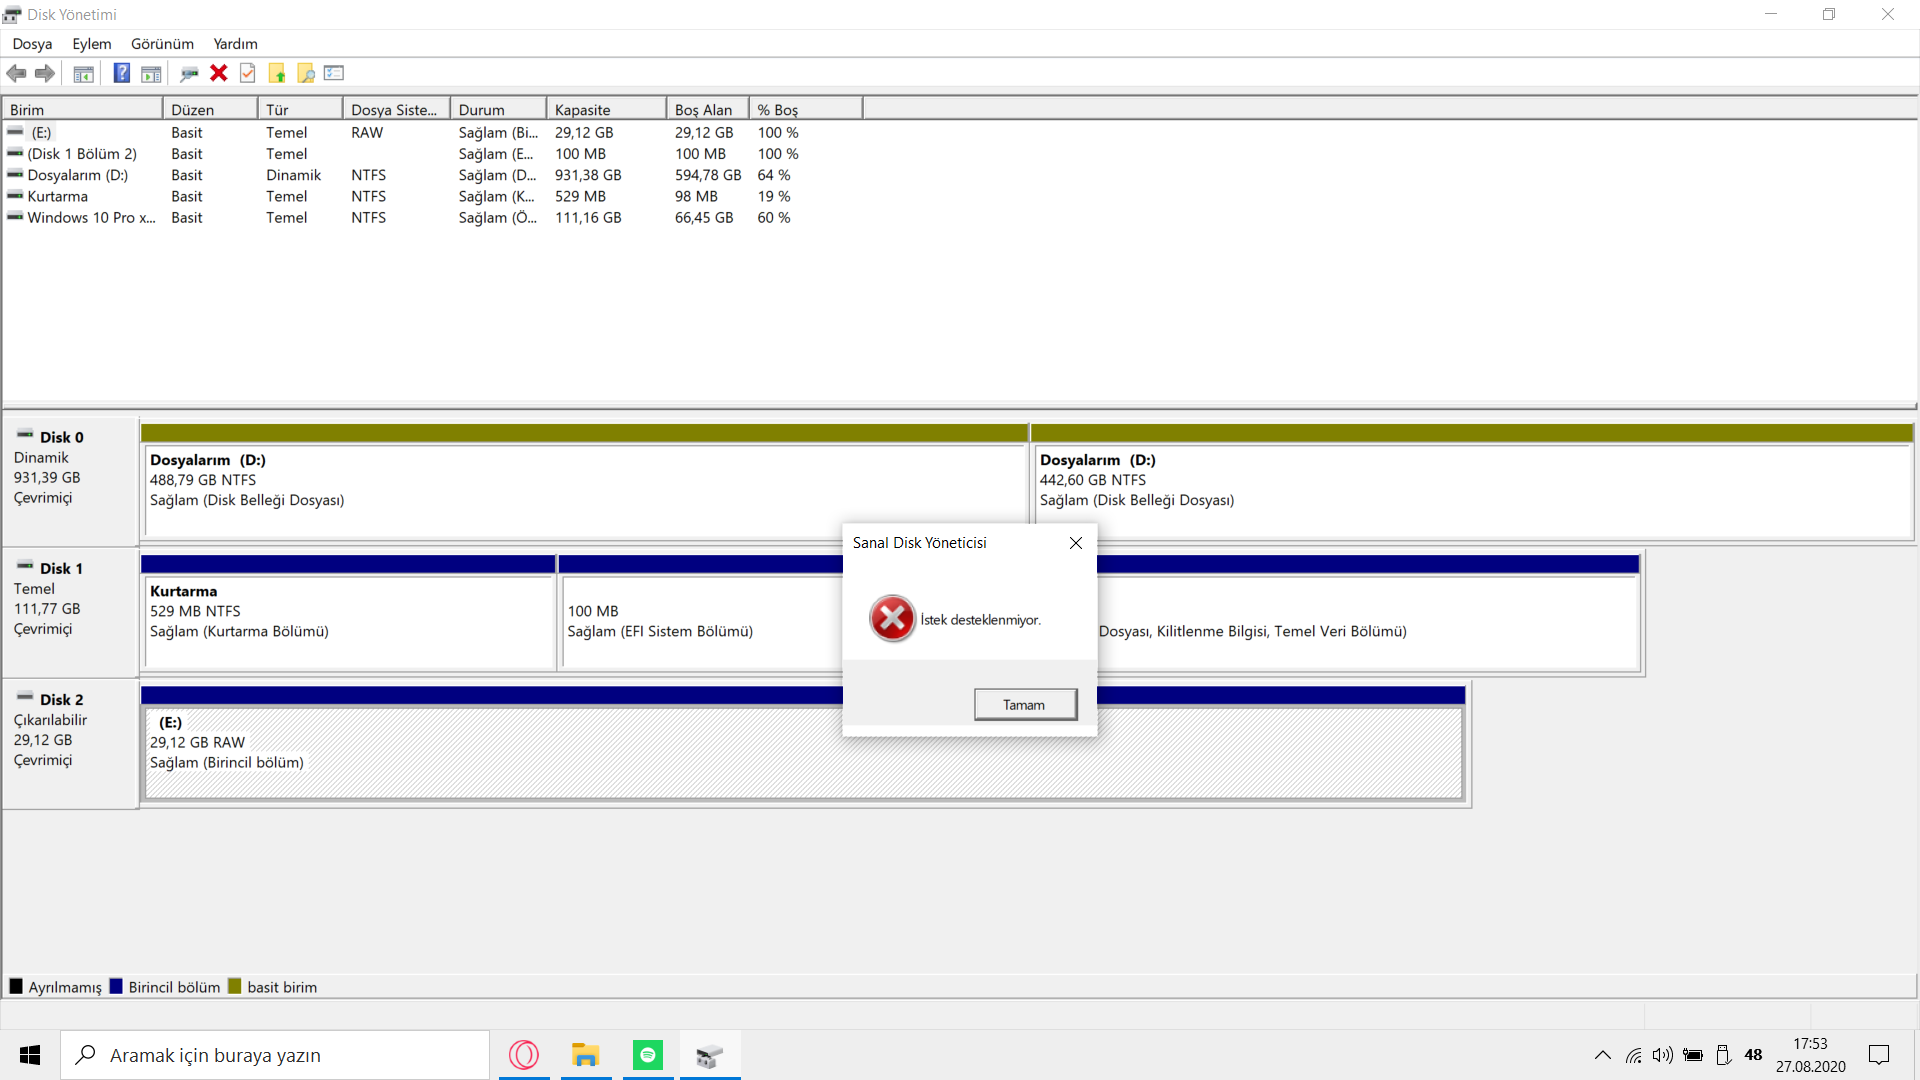Click the Windows search box on the taskbar
The image size is (1920, 1080).
[x=275, y=1055]
